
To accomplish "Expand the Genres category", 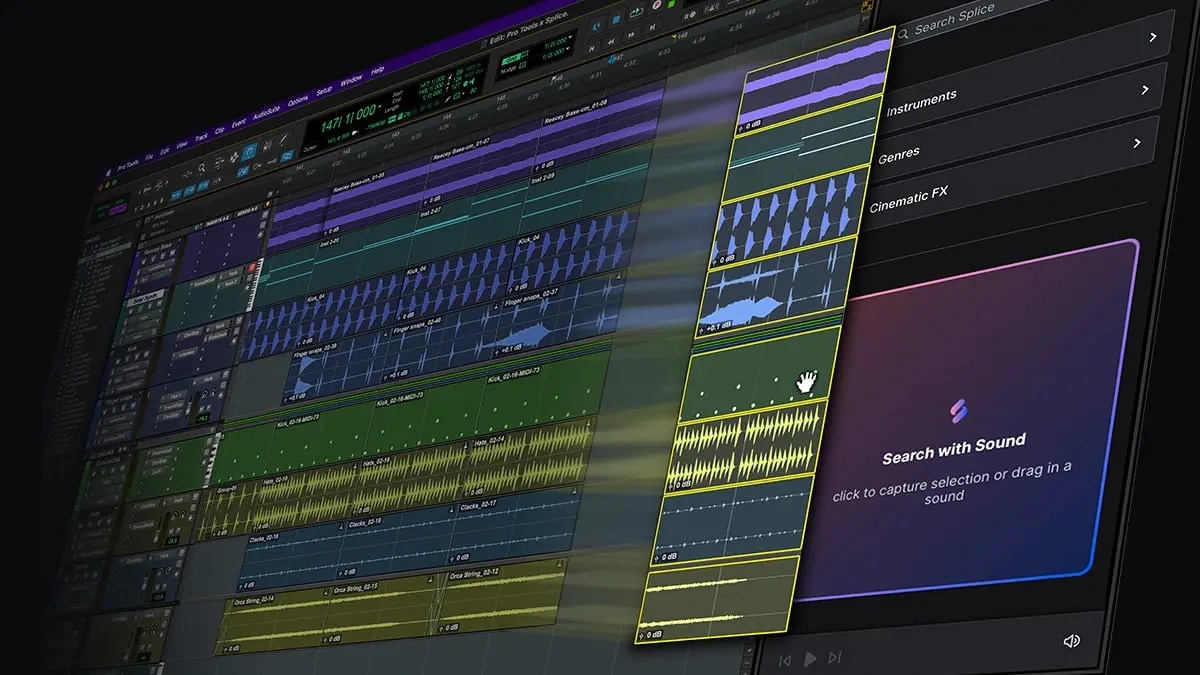I will 1136,143.
